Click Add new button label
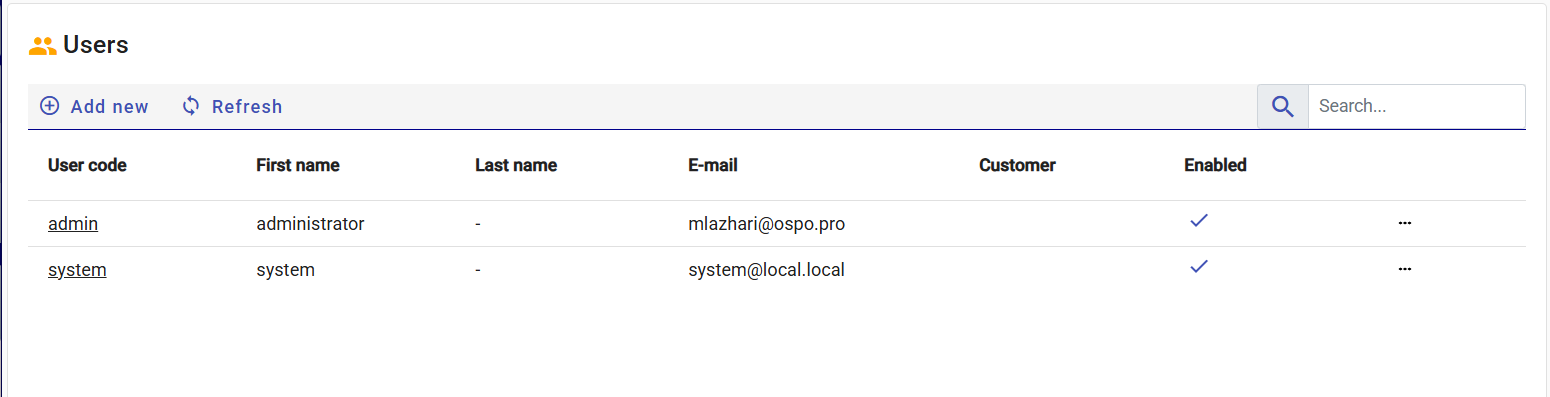The height and width of the screenshot is (397, 1550). (110, 107)
